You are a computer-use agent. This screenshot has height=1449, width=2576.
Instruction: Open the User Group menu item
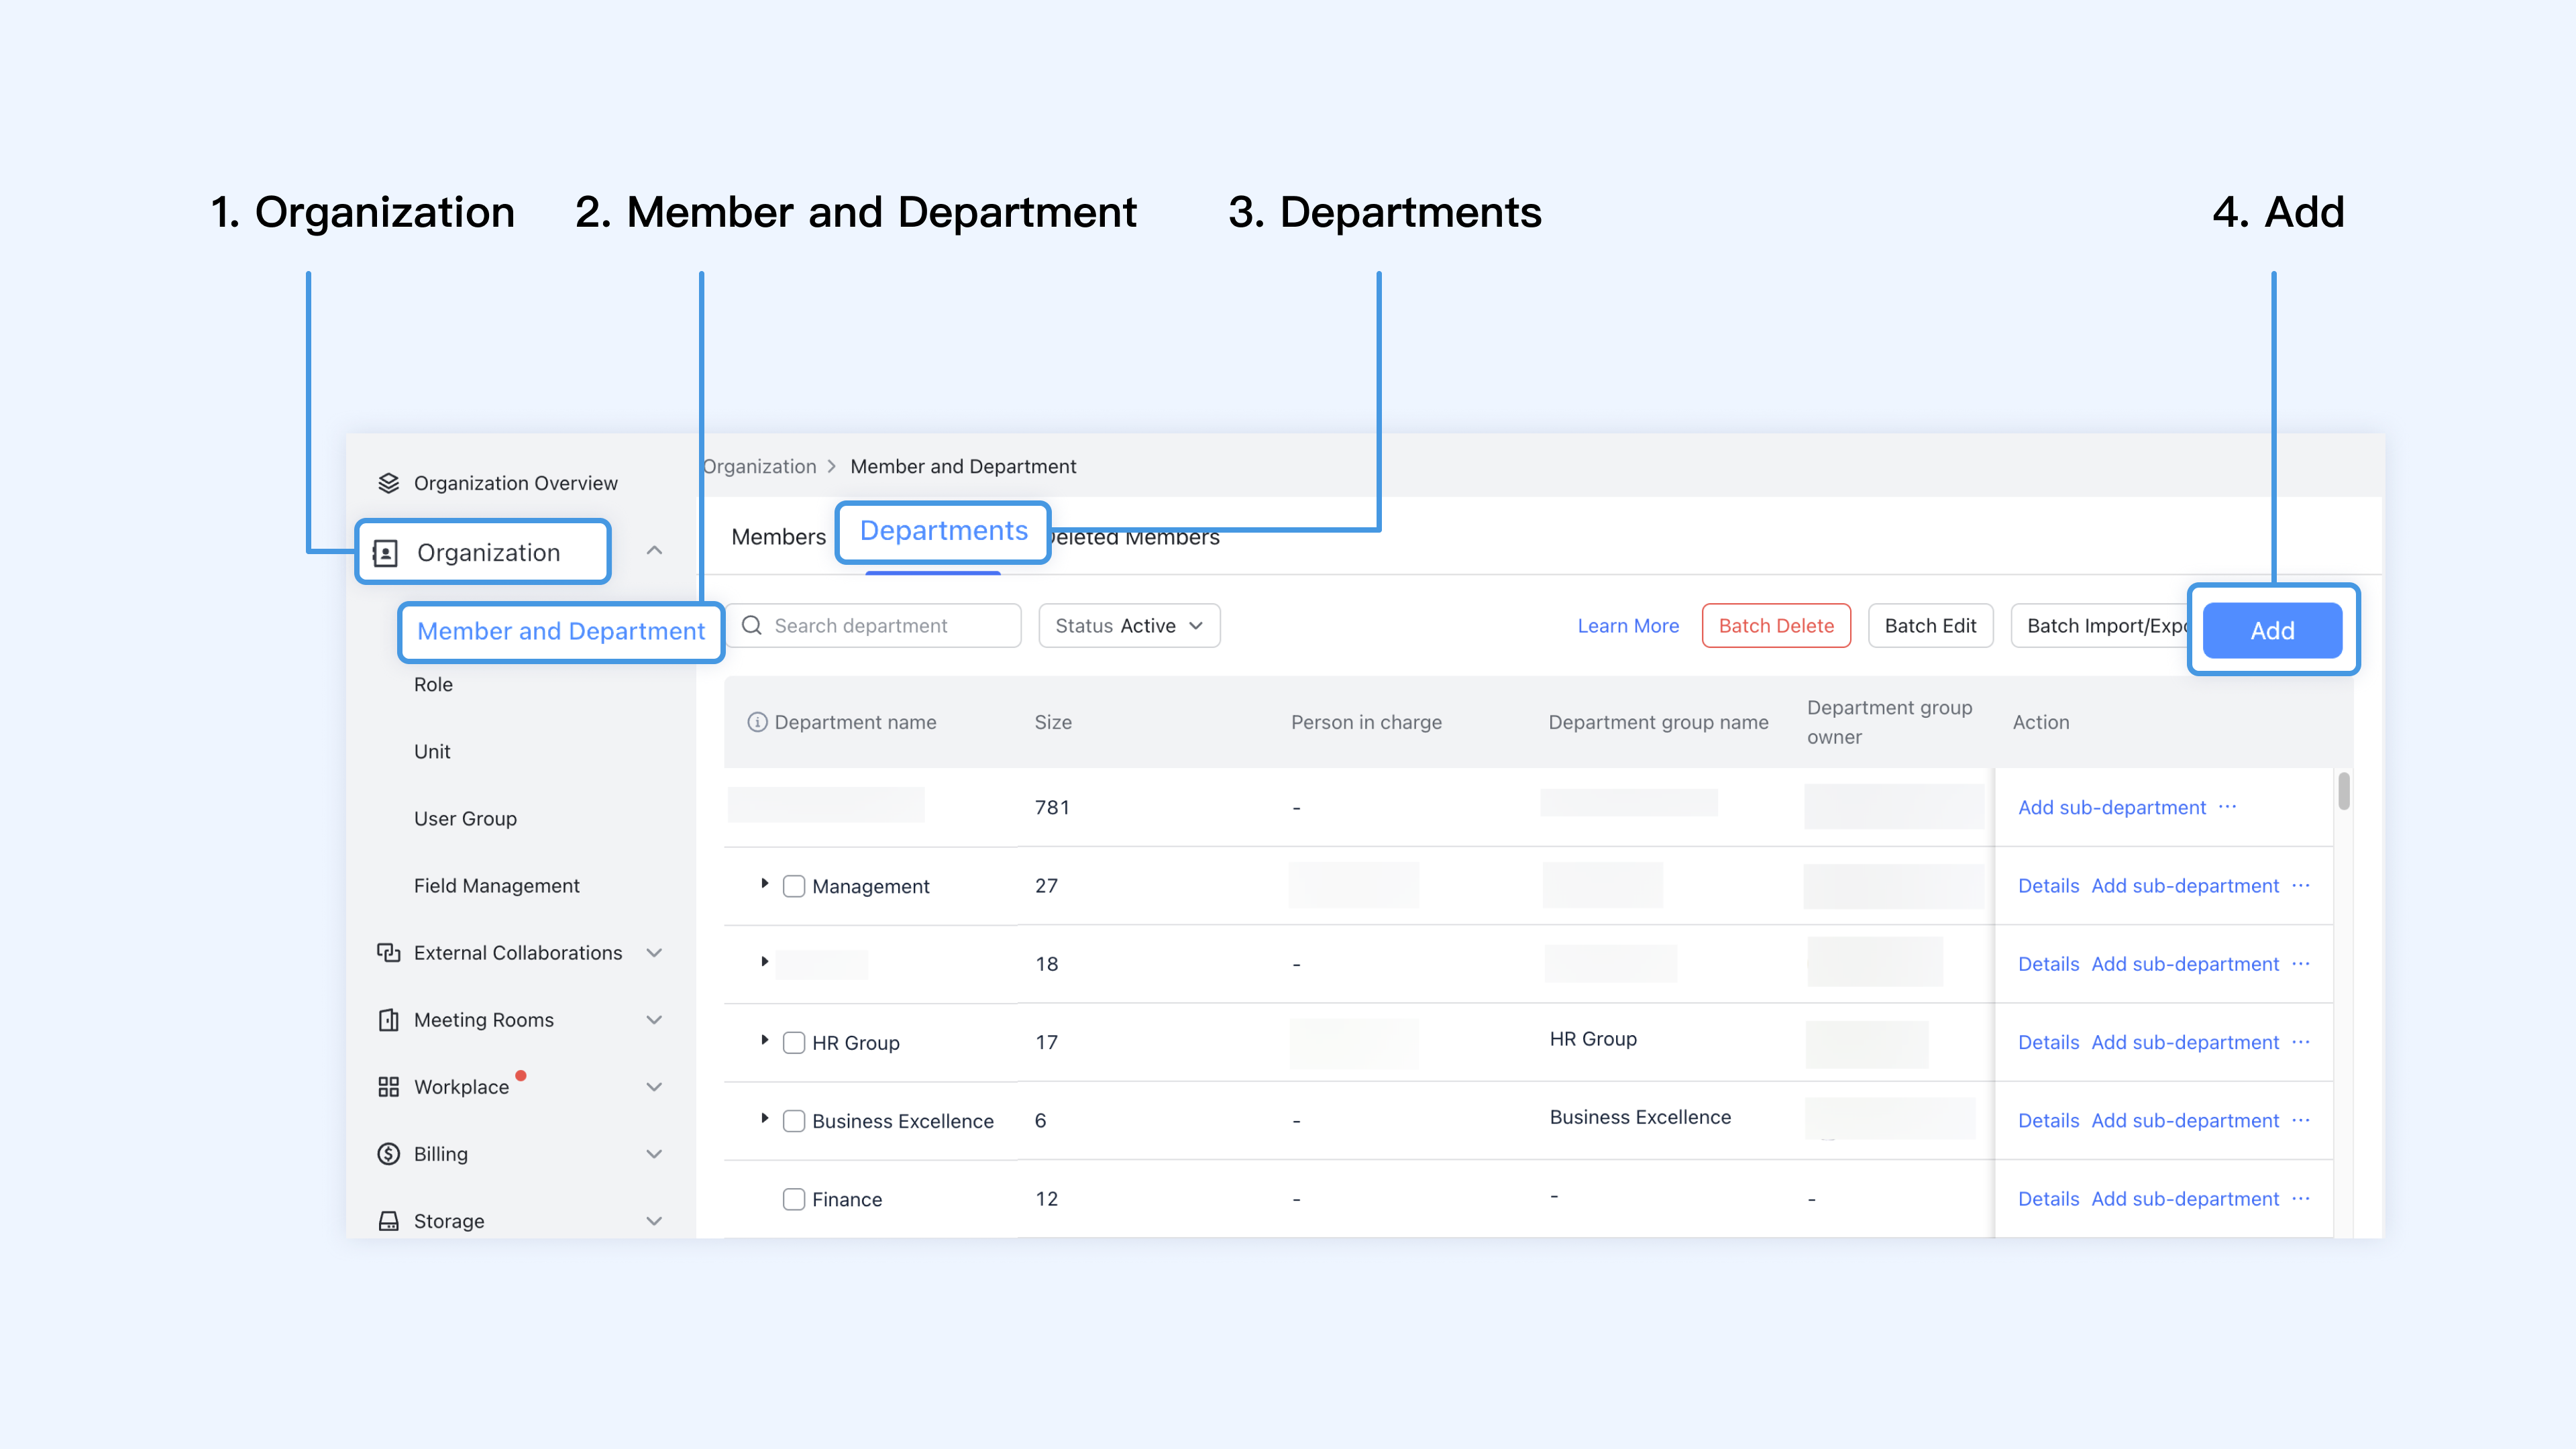pyautogui.click(x=465, y=819)
